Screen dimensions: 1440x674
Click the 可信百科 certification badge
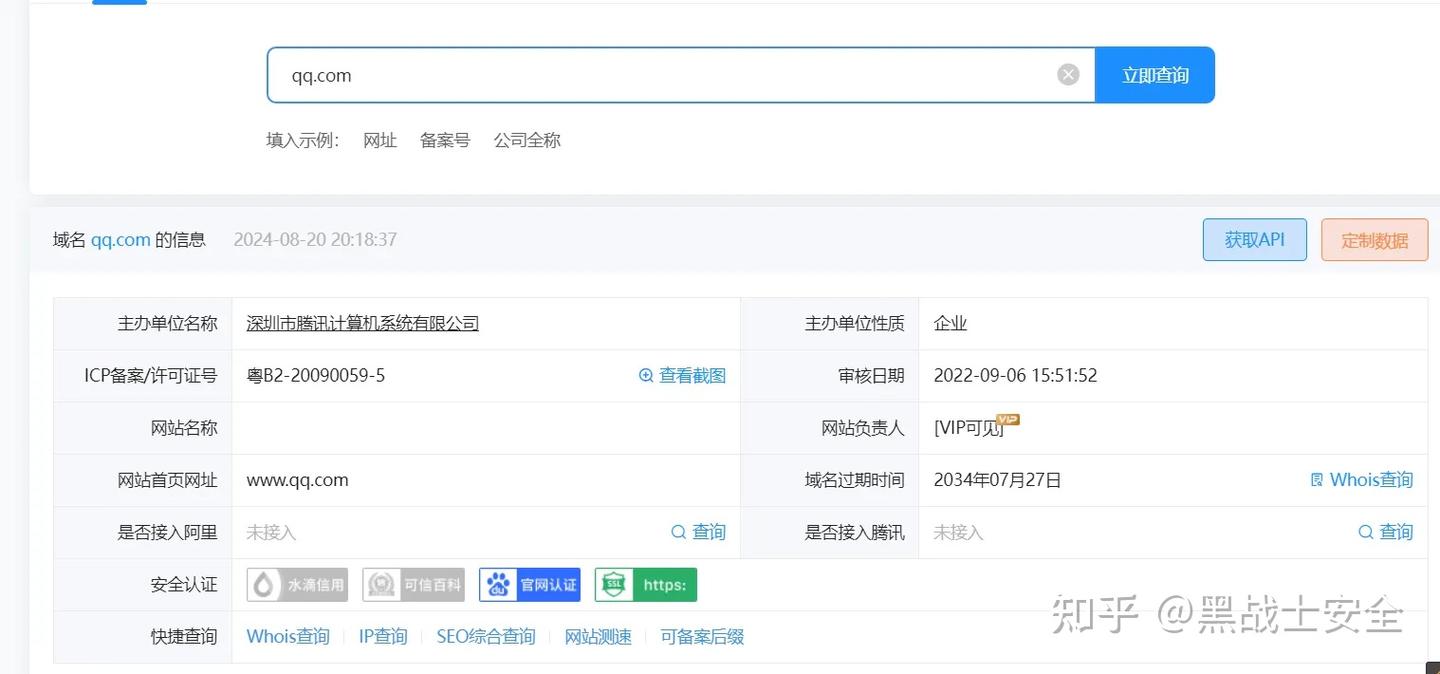[x=413, y=585]
